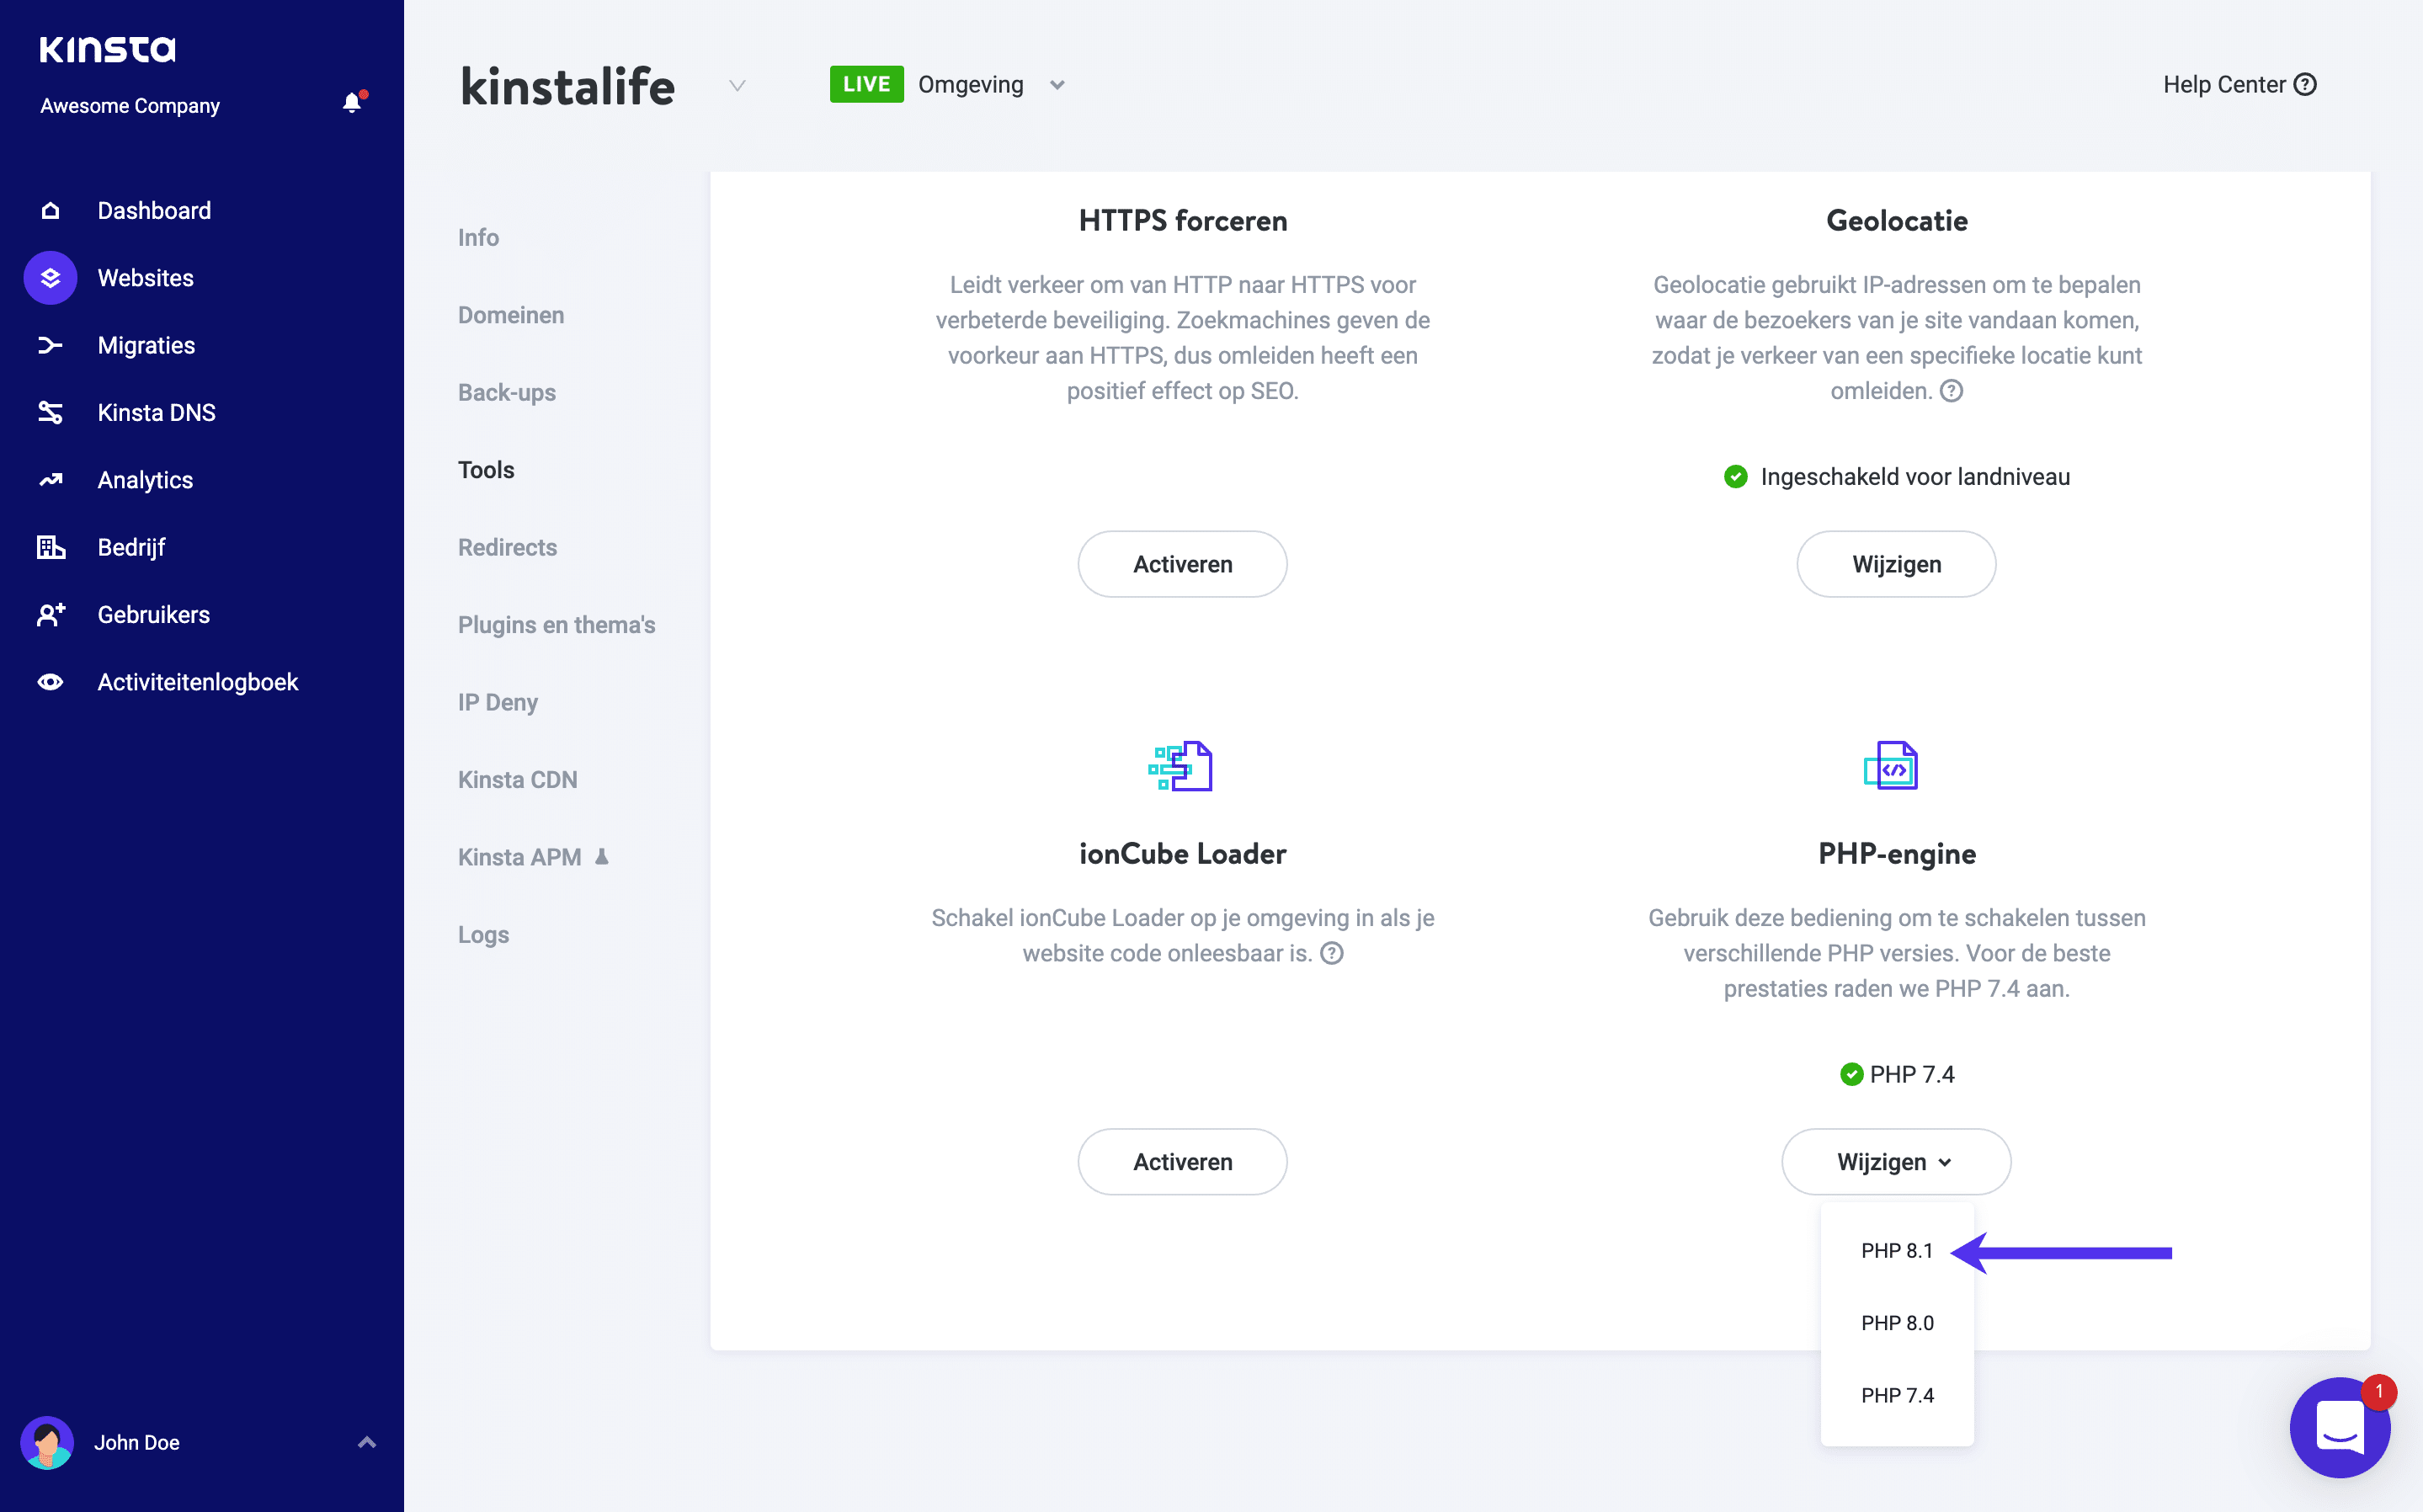Viewport: 2423px width, 1512px height.
Task: Expand the PHP-engine Wijzigen dropdown
Action: click(x=1895, y=1160)
